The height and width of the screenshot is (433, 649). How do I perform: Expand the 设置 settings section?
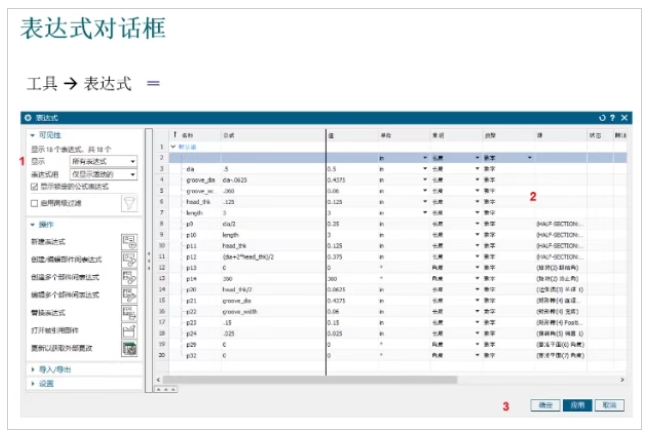click(x=32, y=383)
